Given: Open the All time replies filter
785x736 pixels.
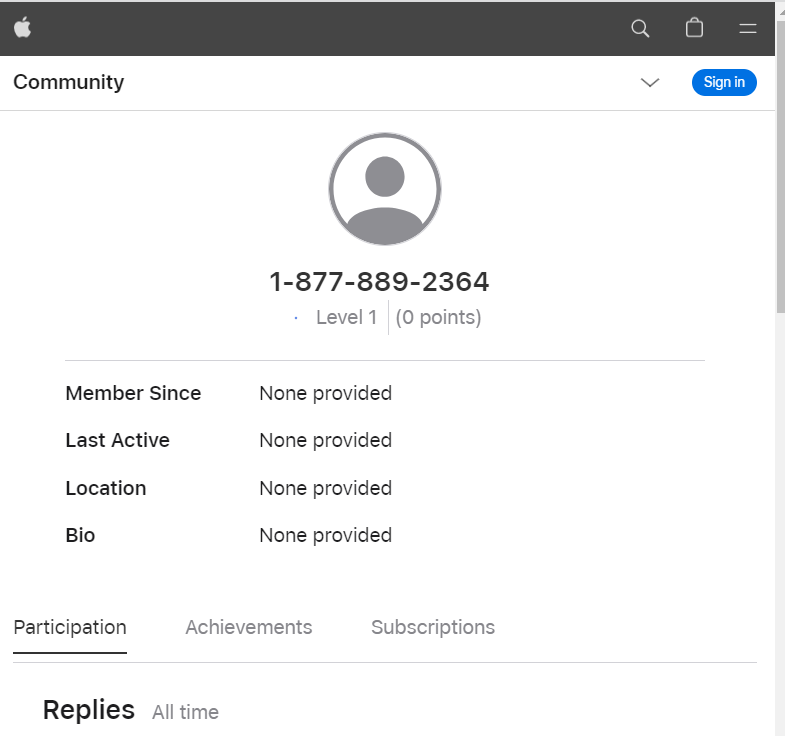Looking at the screenshot, I should 185,712.
